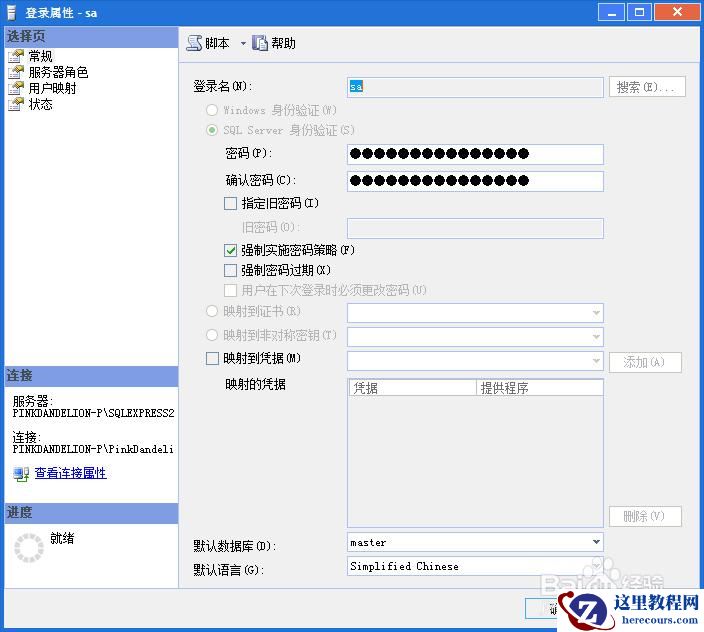Image resolution: width=704 pixels, height=632 pixels.
Task: Open the Script dropdown arrow
Action: tap(243, 44)
